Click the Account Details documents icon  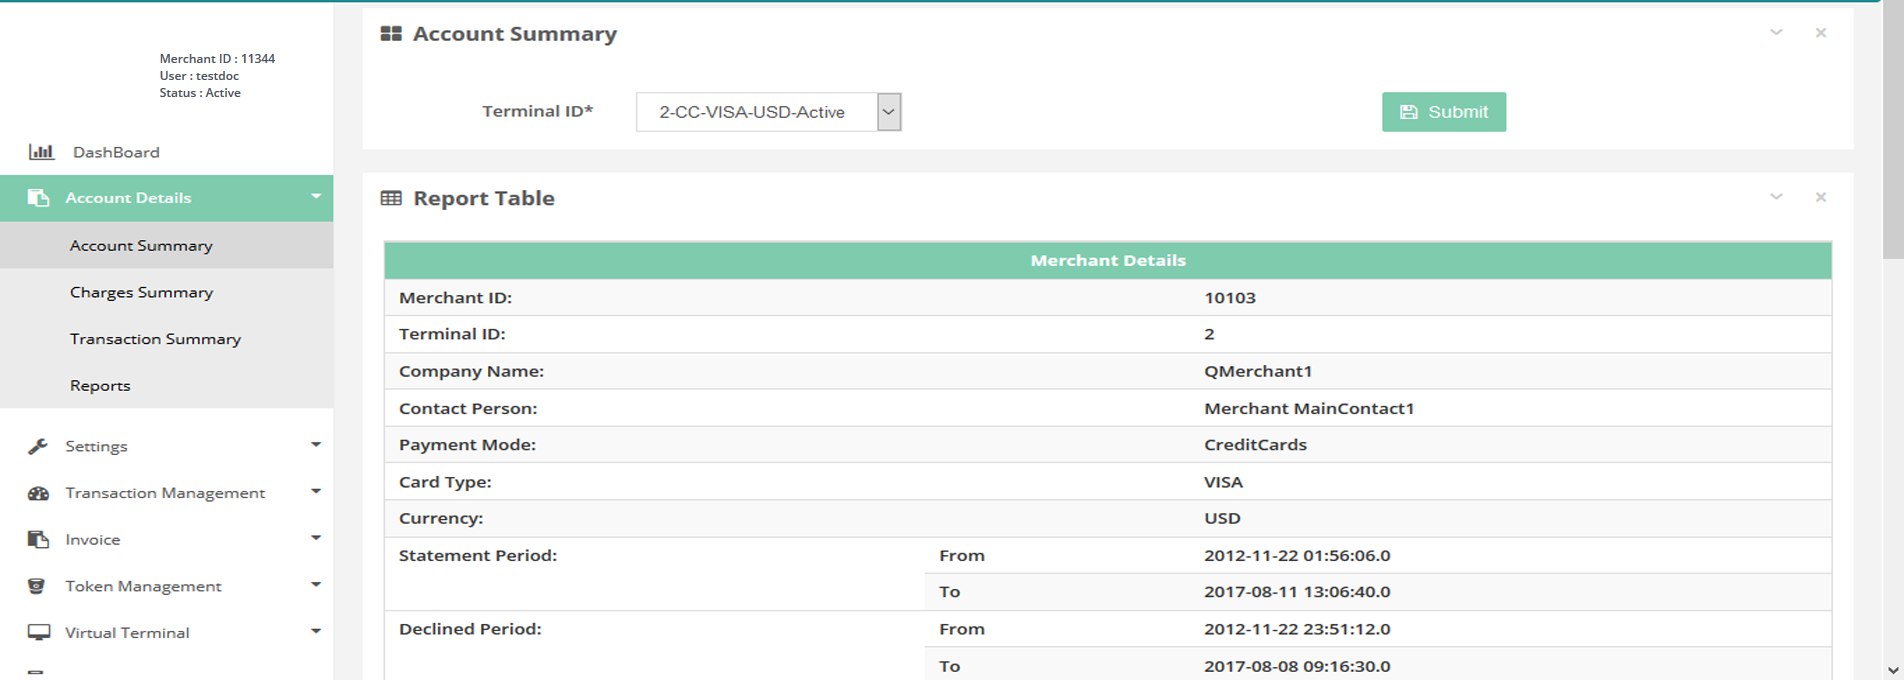coord(38,198)
